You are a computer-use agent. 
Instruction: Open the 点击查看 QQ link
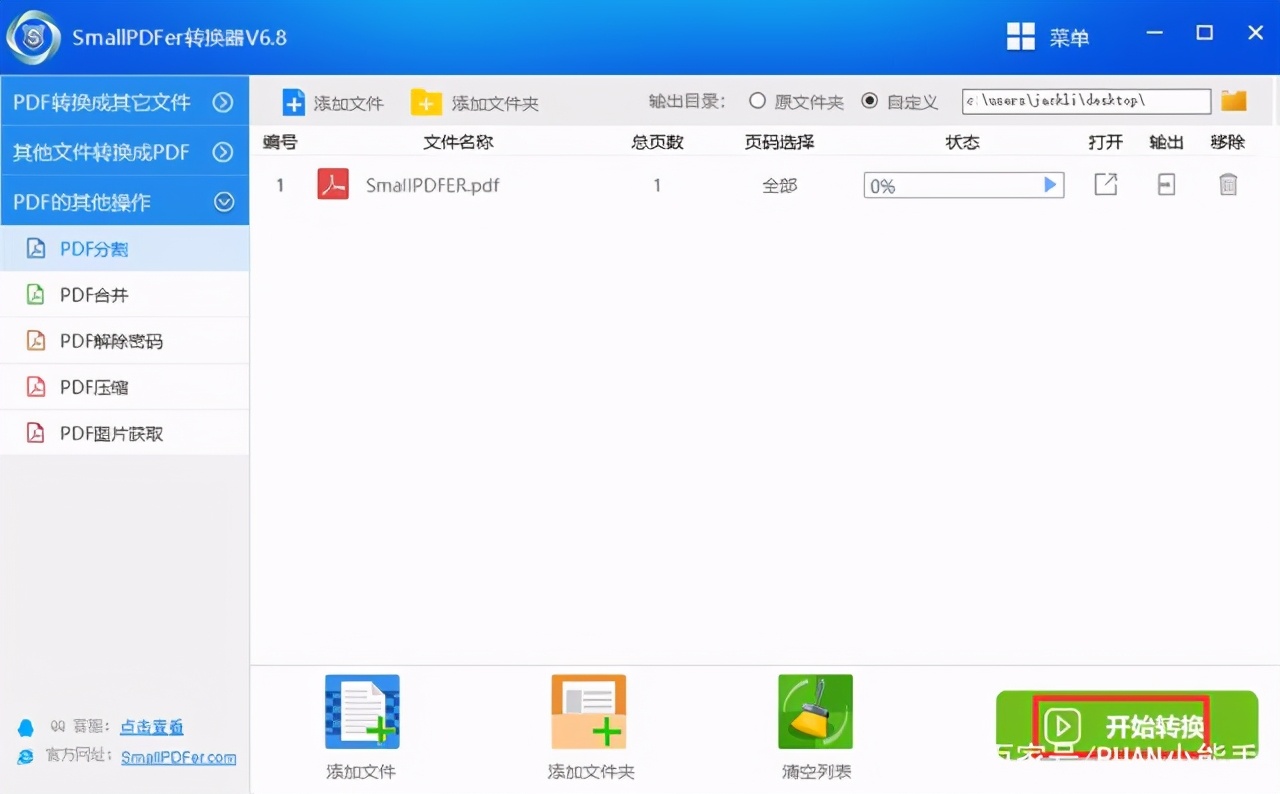(x=152, y=727)
